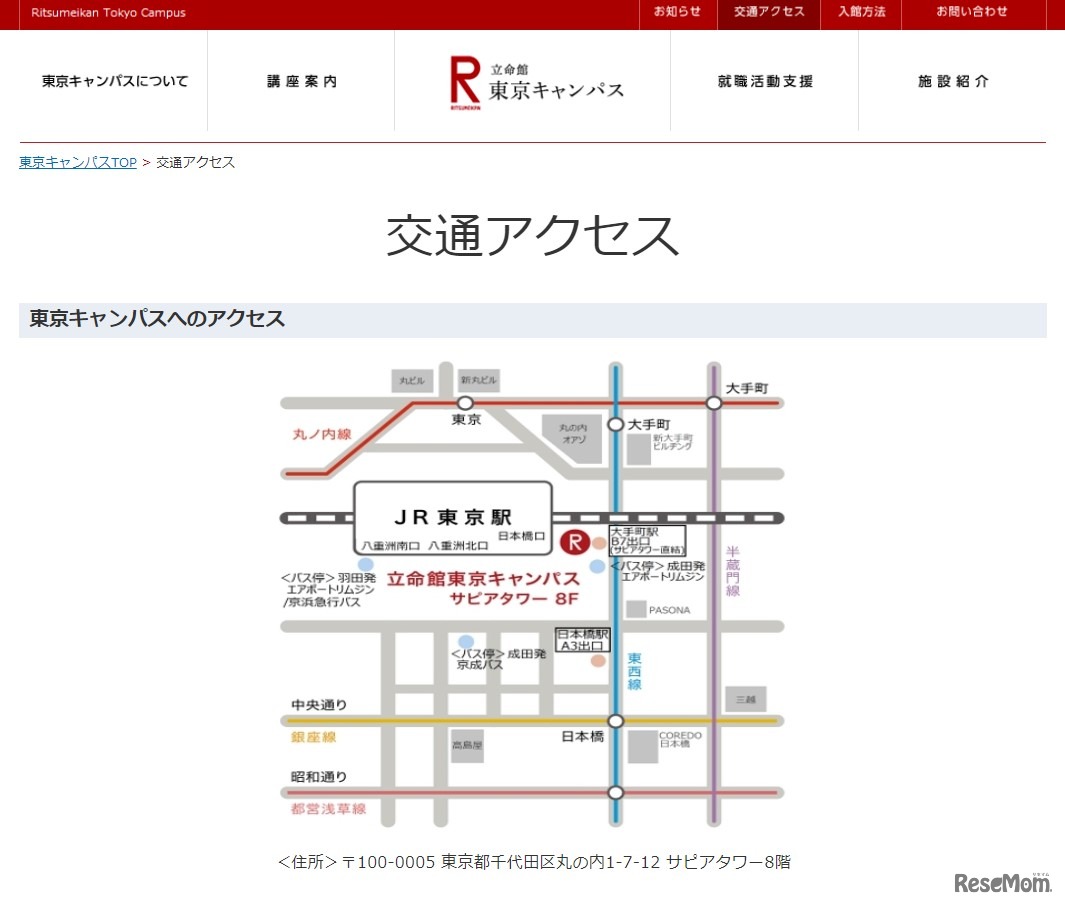1065x906 pixels.
Task: Click the 日本橋駅 A3出口 label box
Action: (x=583, y=640)
